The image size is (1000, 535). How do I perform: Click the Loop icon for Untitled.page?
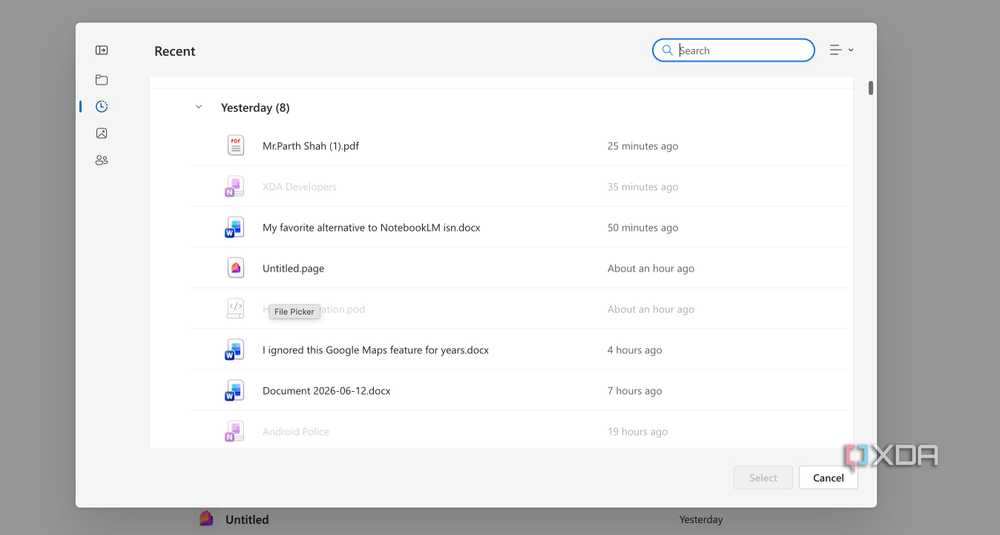(235, 268)
